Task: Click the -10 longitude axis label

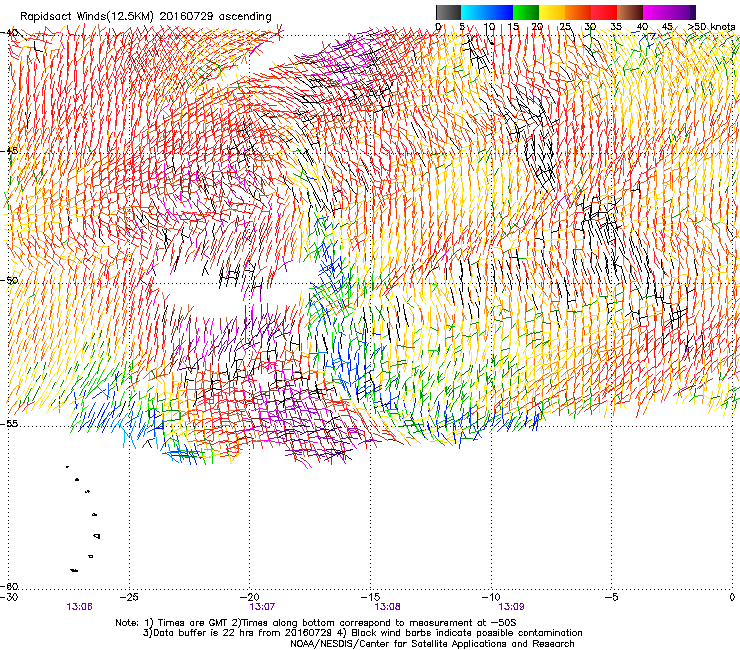Action: (491, 597)
